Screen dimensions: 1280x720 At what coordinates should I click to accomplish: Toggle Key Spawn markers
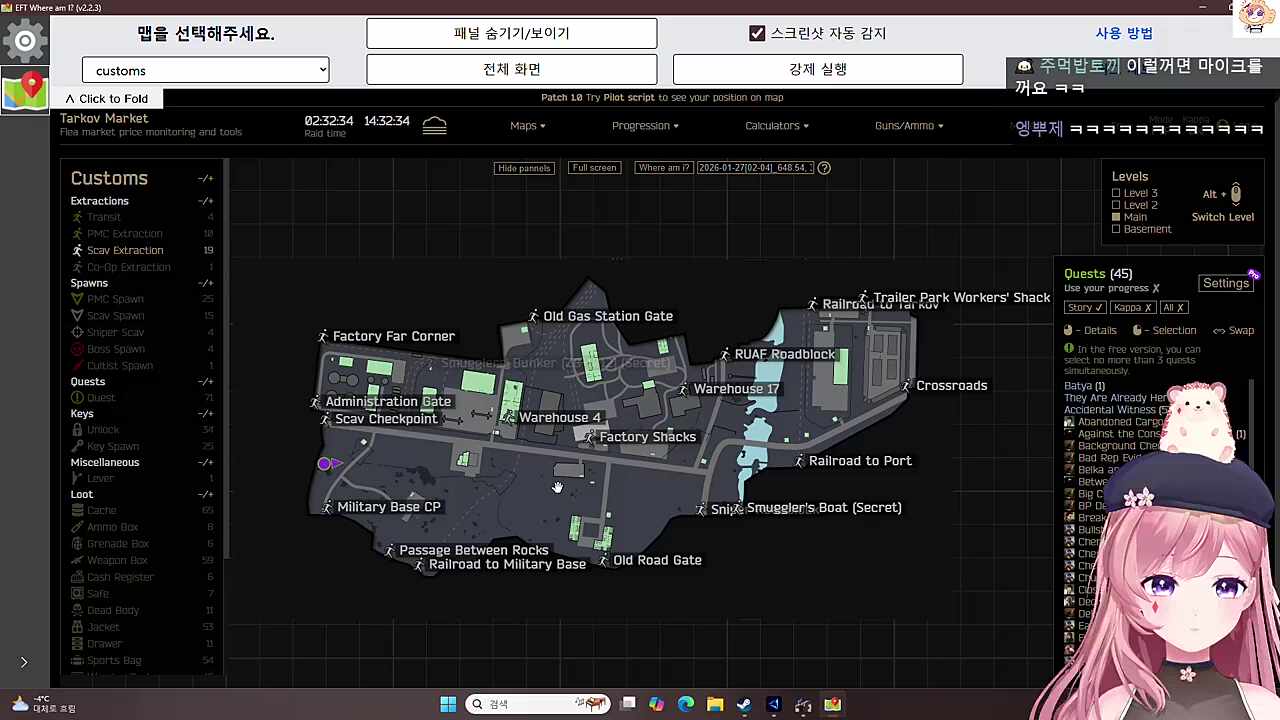pos(112,447)
